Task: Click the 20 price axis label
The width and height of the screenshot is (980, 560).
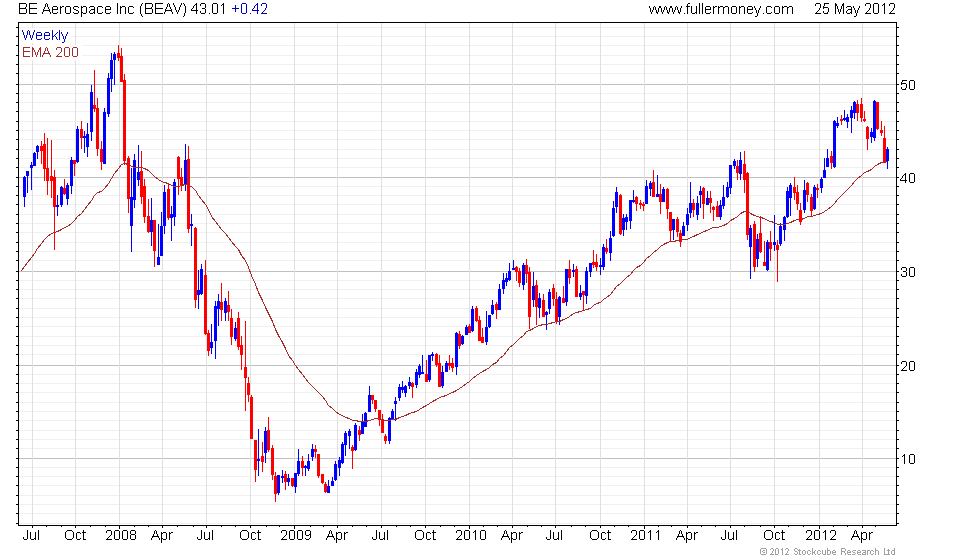Action: pyautogui.click(x=908, y=366)
